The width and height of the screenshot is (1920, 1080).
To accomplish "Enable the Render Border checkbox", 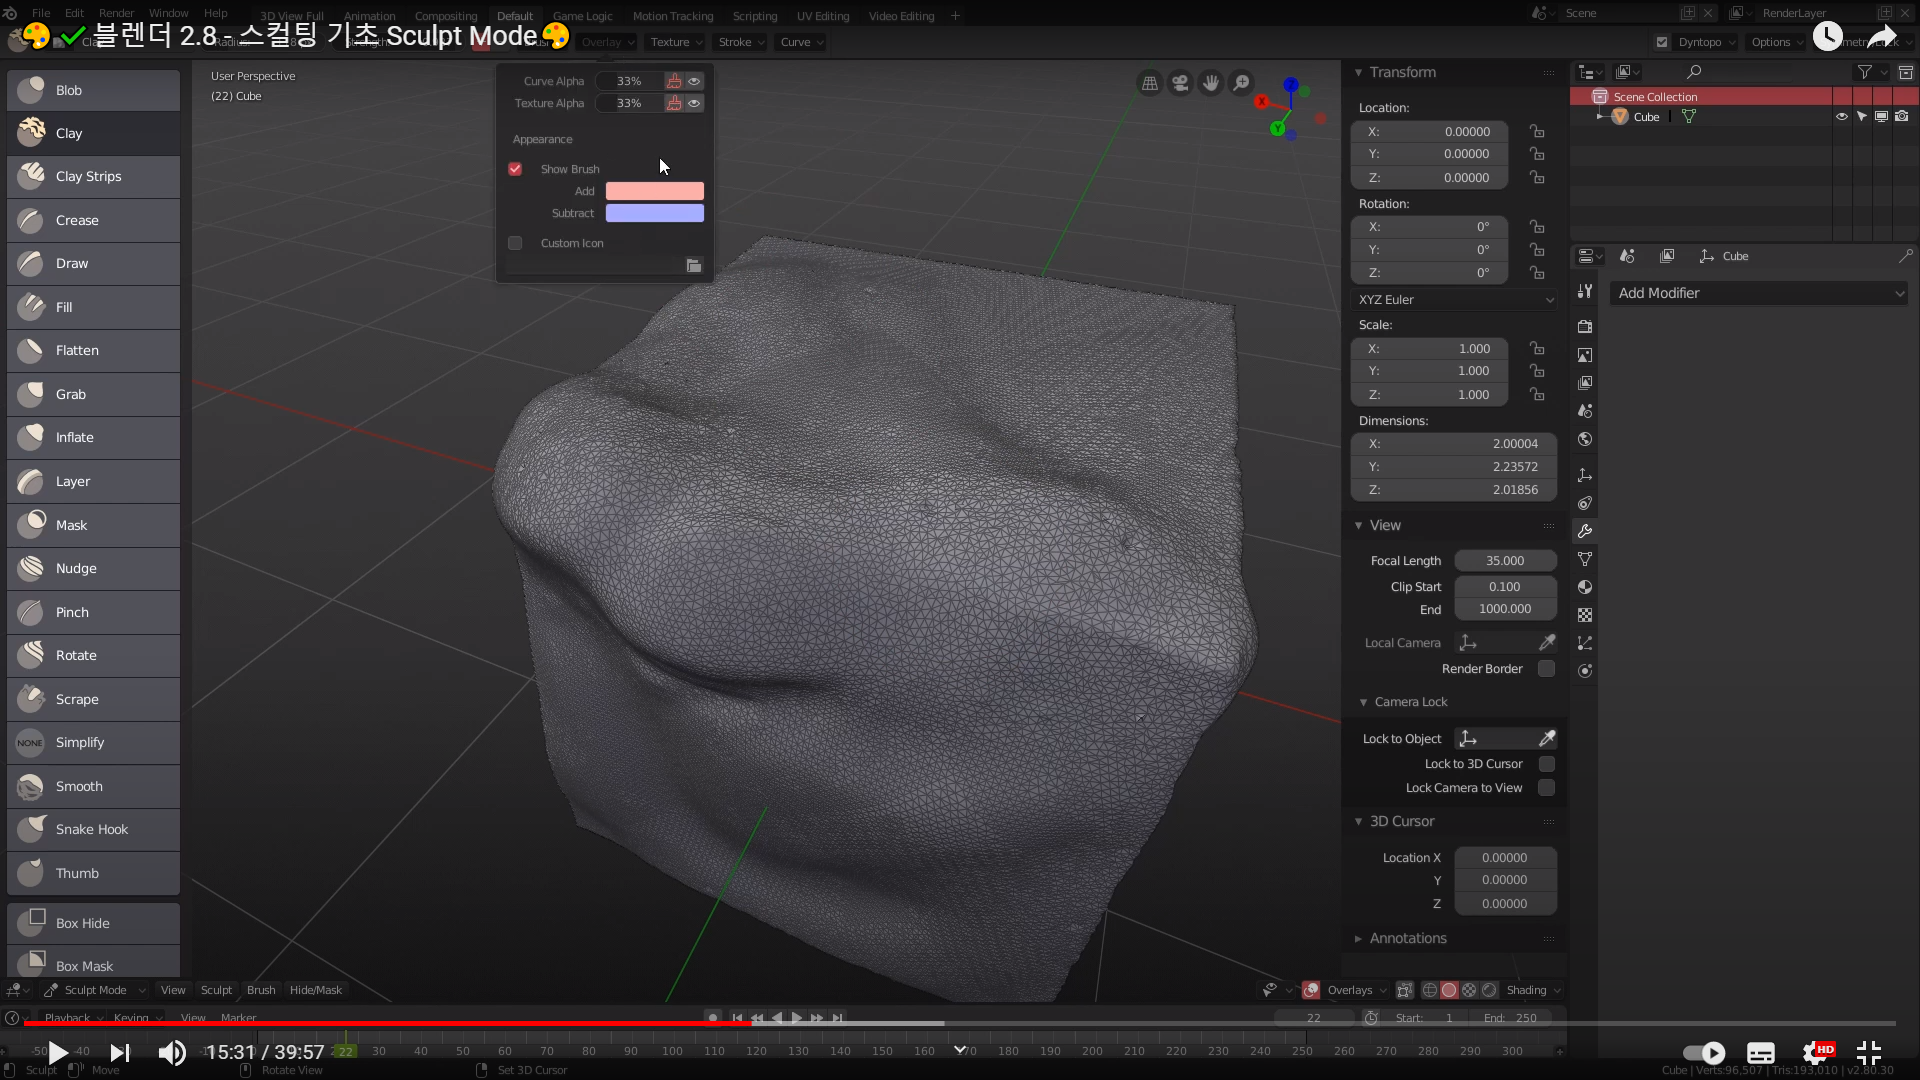I will (x=1546, y=669).
